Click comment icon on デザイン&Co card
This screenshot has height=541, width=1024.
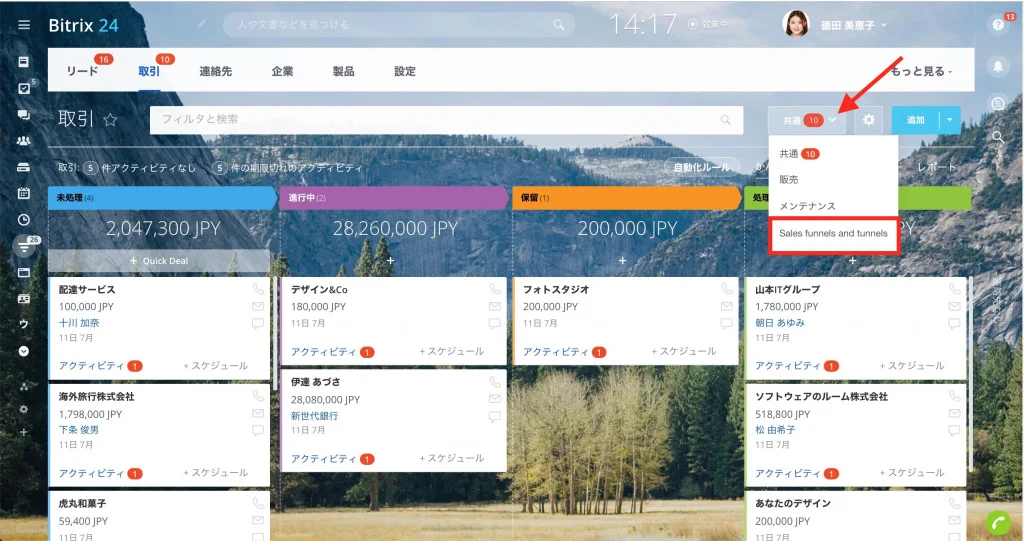pyautogui.click(x=495, y=323)
